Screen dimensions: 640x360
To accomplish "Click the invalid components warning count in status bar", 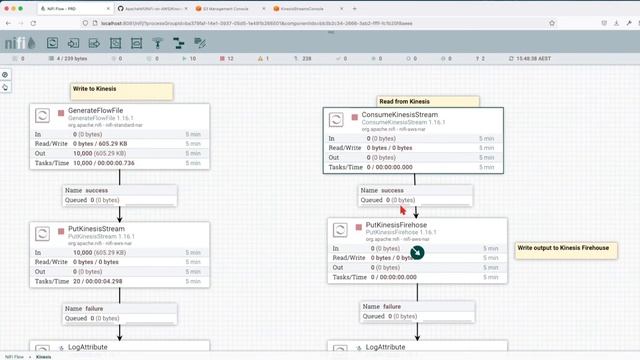I will tap(263, 59).
